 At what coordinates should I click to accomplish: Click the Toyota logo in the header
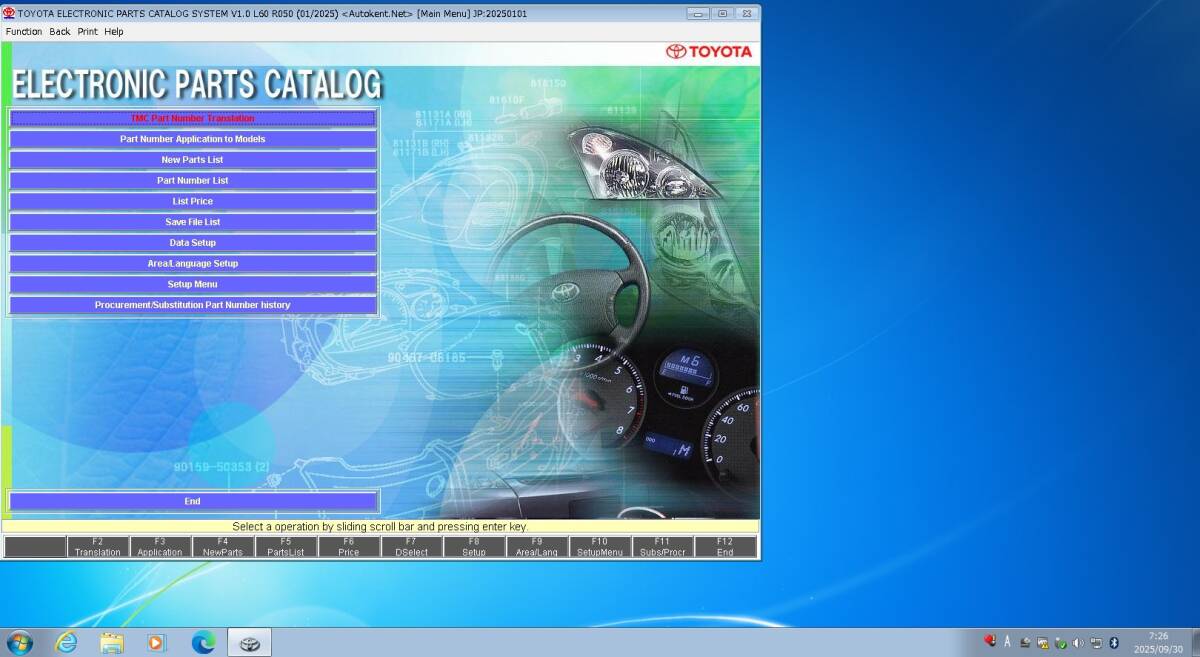[x=709, y=52]
